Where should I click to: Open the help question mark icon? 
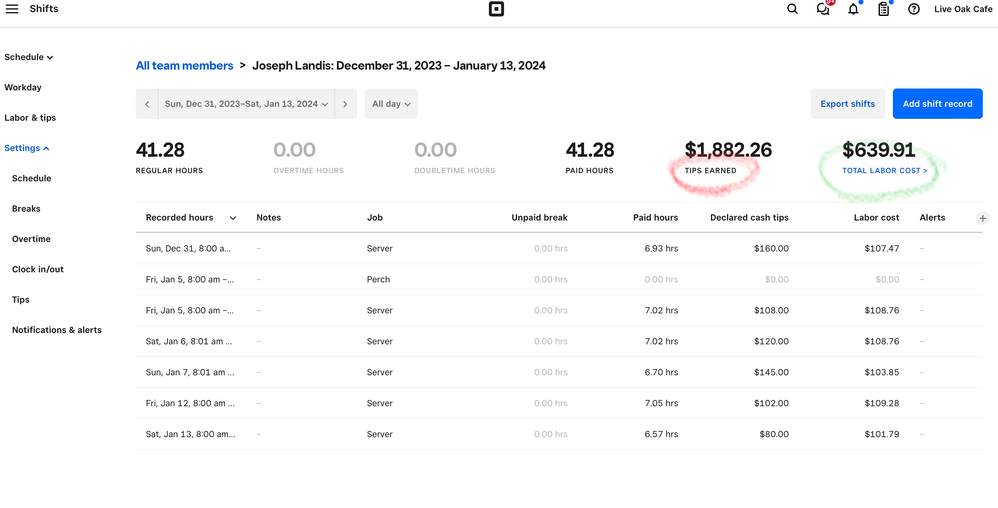(914, 9)
